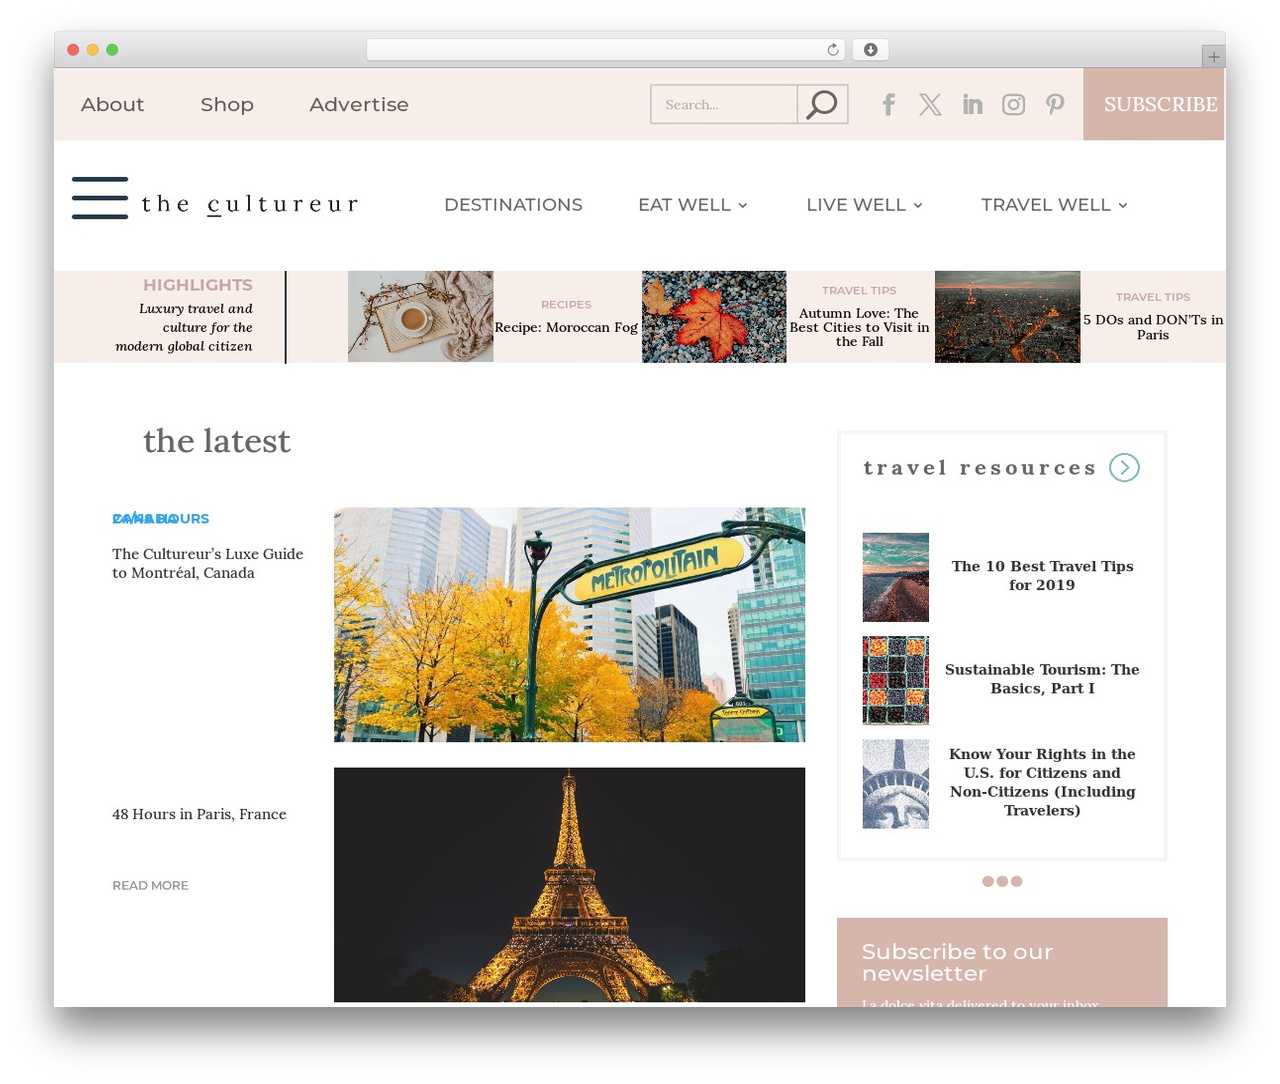
Task: Open The 10 Best Travel Tips for 2019
Action: 1042,575
